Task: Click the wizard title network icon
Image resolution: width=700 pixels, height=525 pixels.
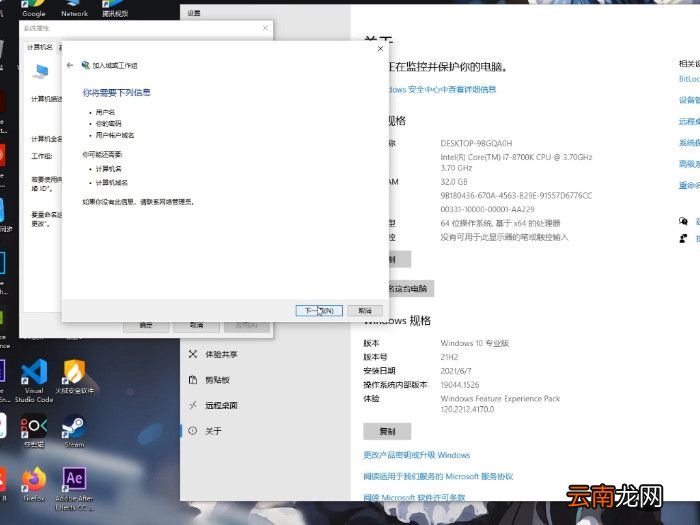Action: point(85,65)
